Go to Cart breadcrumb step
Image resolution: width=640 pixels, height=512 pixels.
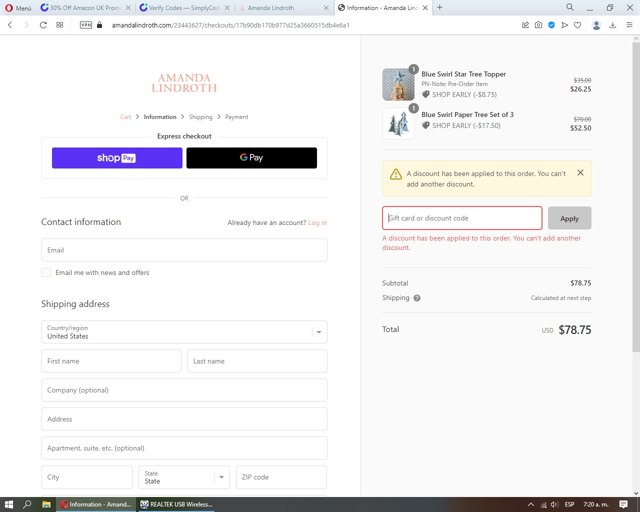tap(125, 117)
